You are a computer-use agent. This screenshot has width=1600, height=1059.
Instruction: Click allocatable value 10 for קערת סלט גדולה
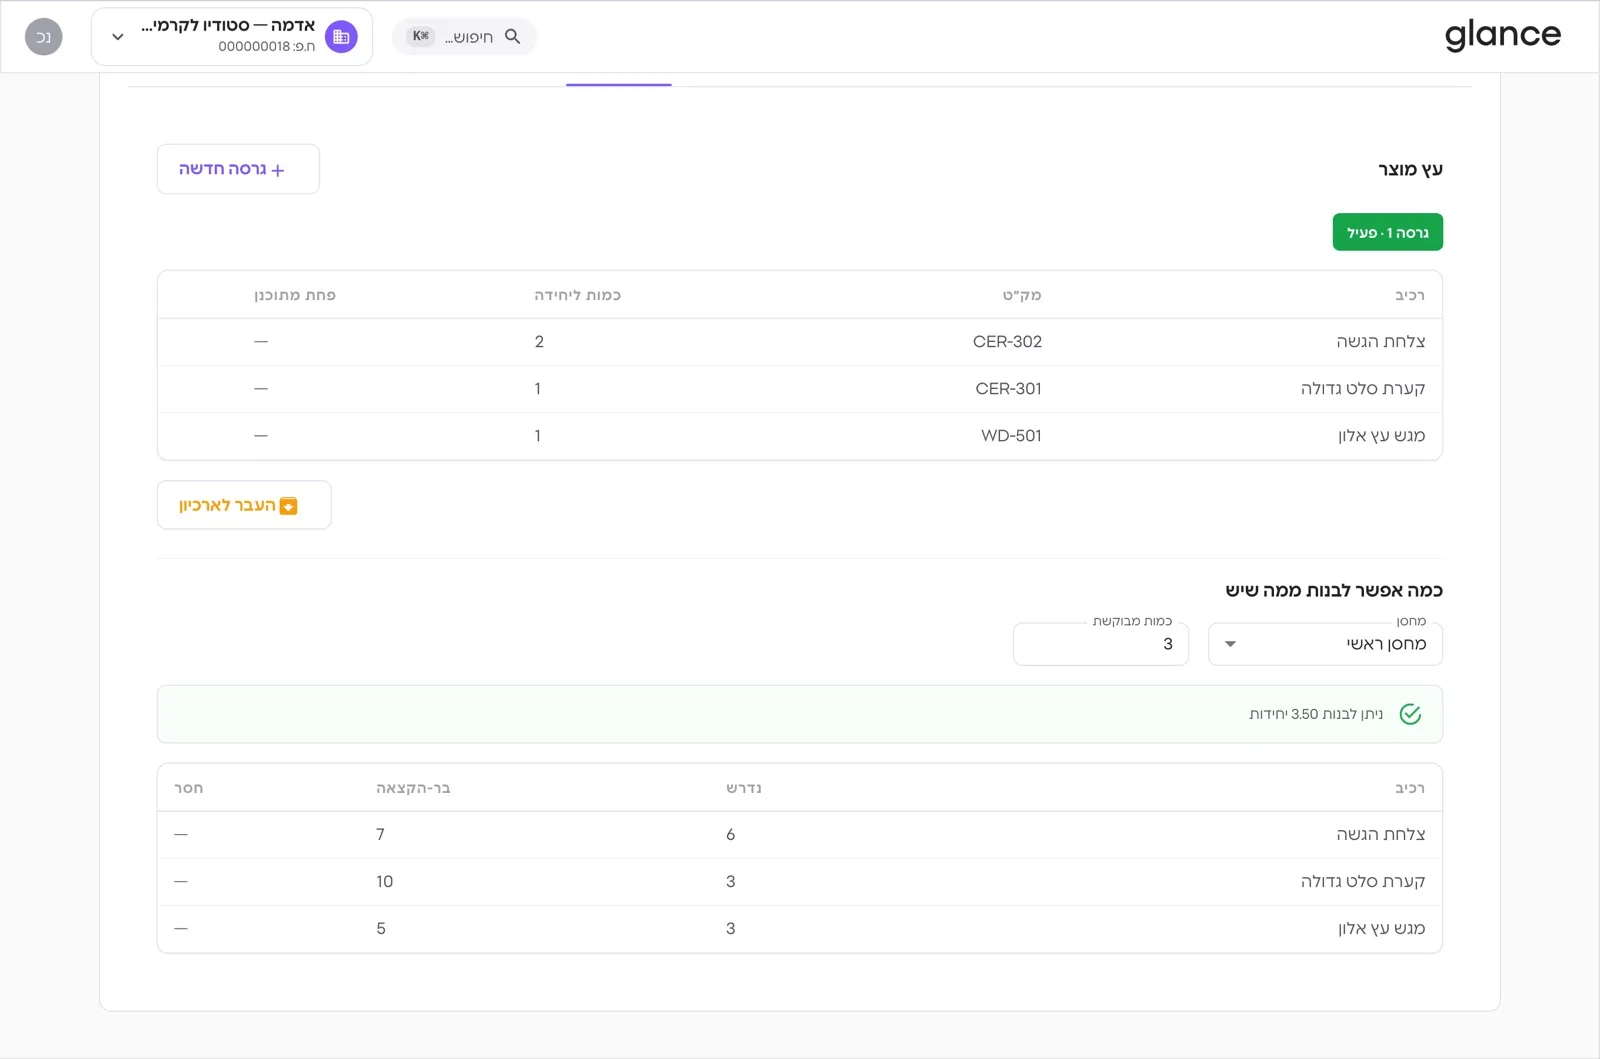[x=385, y=882]
